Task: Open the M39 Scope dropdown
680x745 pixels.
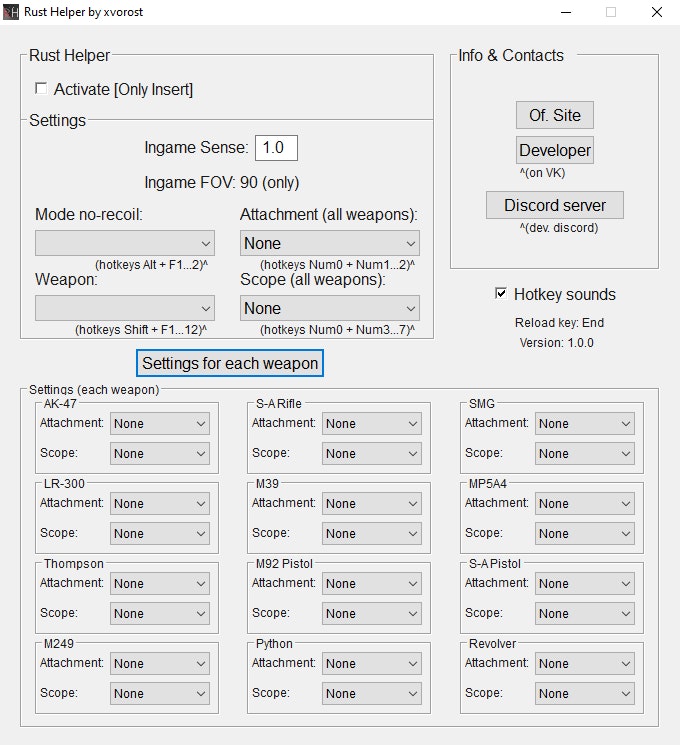Action: point(372,533)
